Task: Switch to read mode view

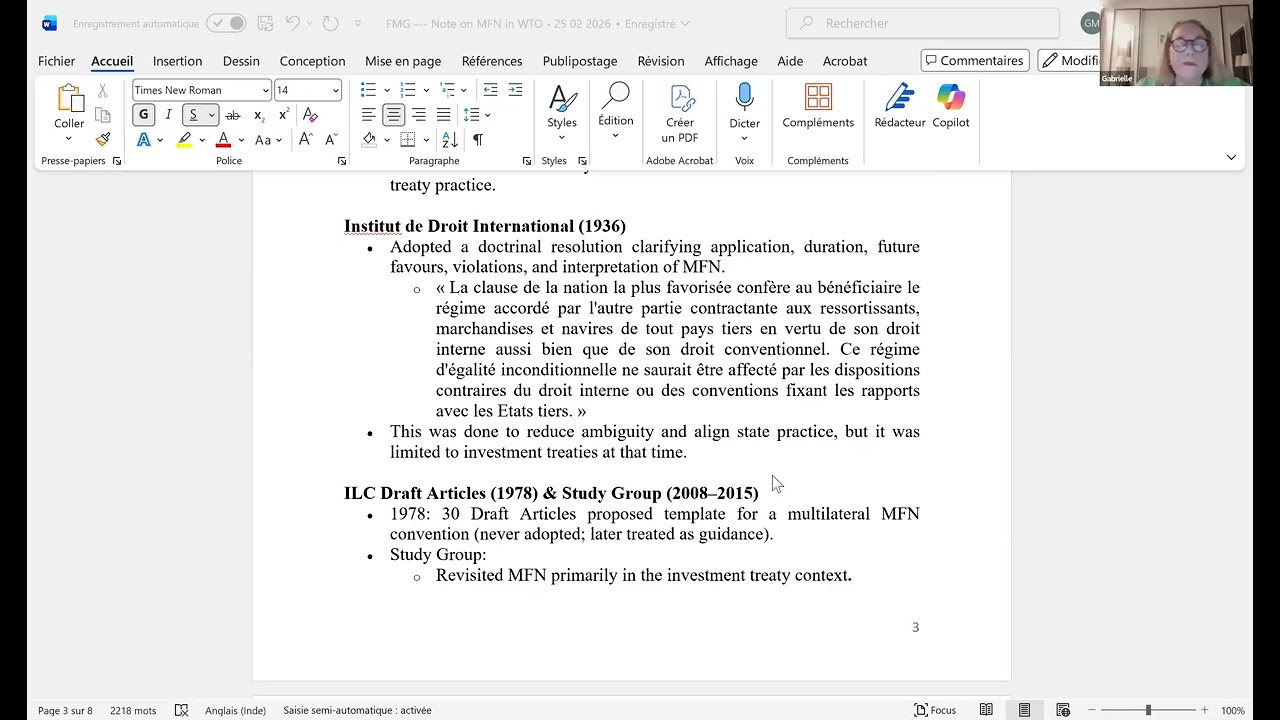Action: 986,710
